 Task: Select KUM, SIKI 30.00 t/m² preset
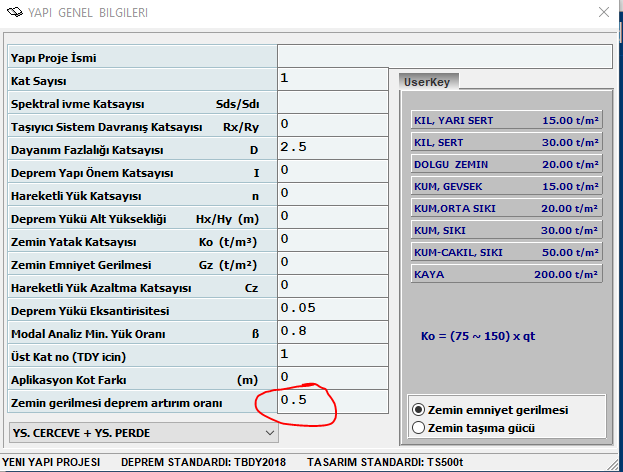click(x=505, y=230)
